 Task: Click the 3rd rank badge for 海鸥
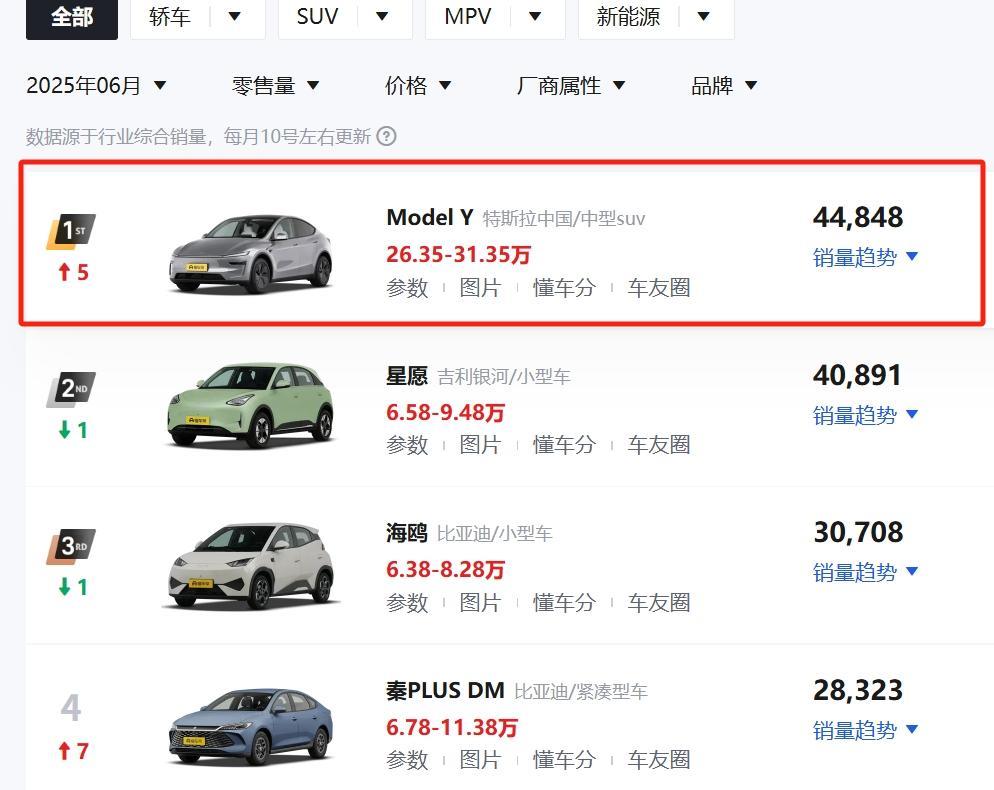(71, 546)
